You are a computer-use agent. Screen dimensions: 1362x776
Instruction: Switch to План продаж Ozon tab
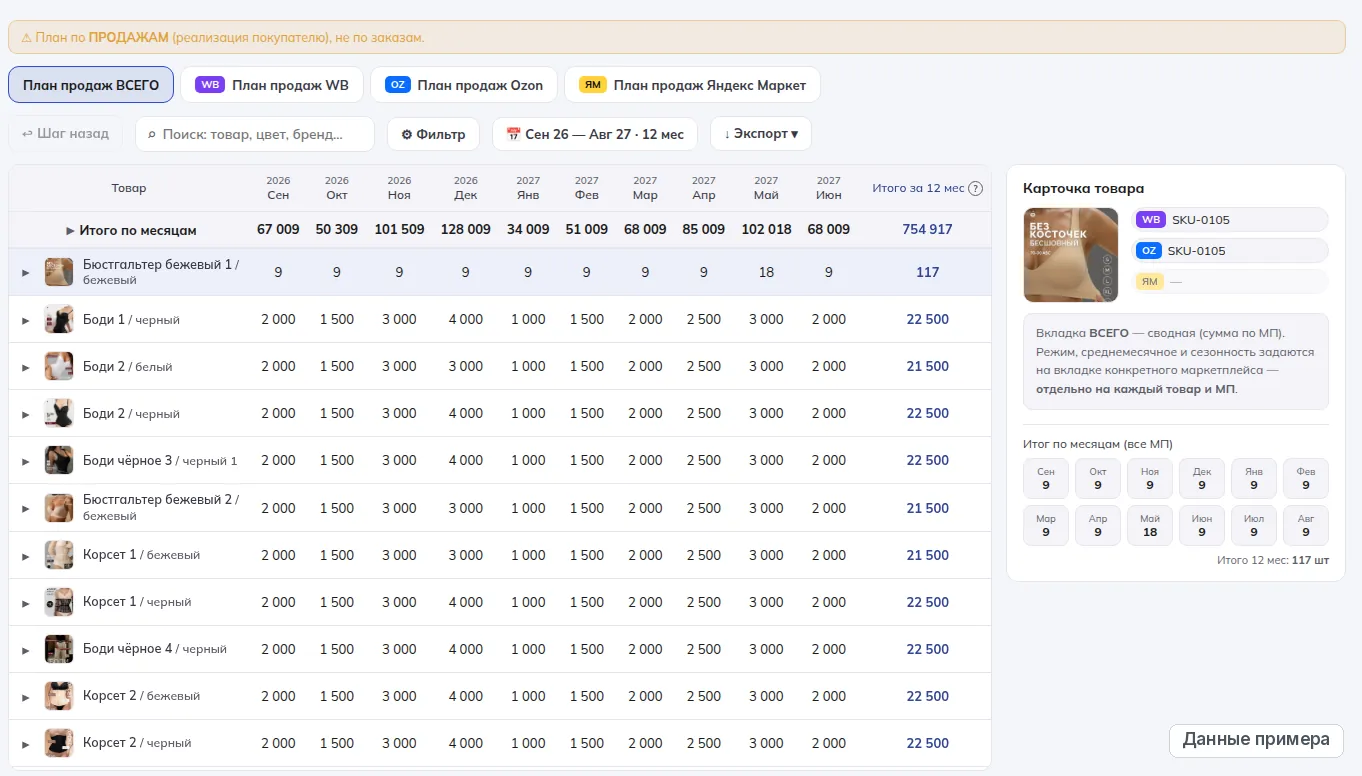click(x=464, y=85)
